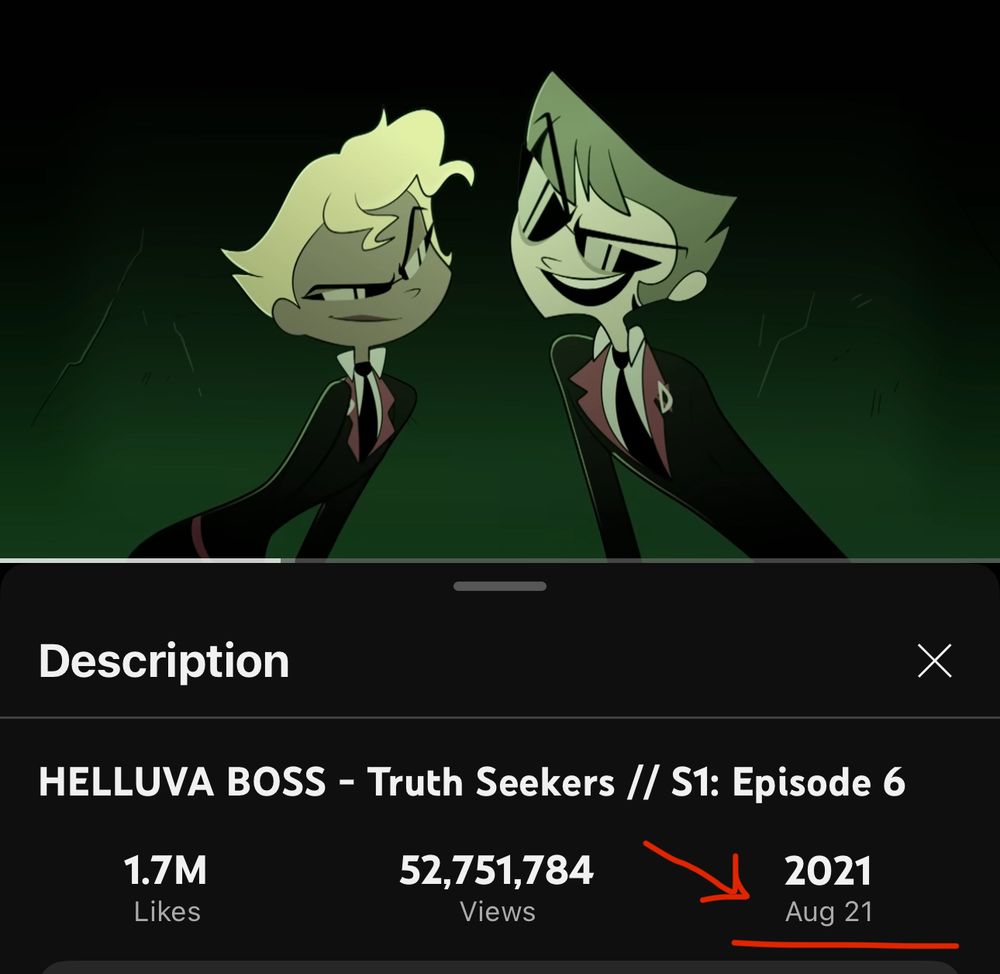Tap the Aug 21 upload date
Screen dimensions: 1000x974
point(828,912)
